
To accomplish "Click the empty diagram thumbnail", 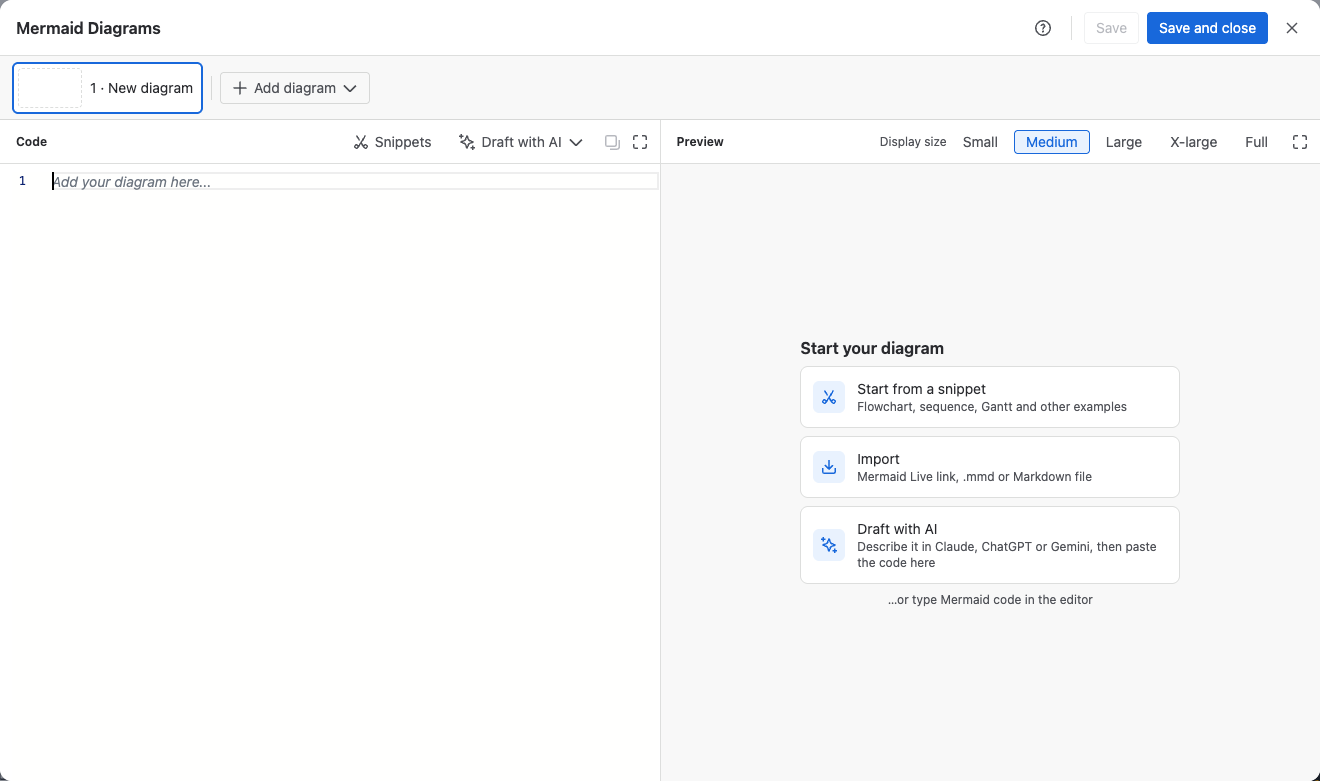I will click(50, 88).
